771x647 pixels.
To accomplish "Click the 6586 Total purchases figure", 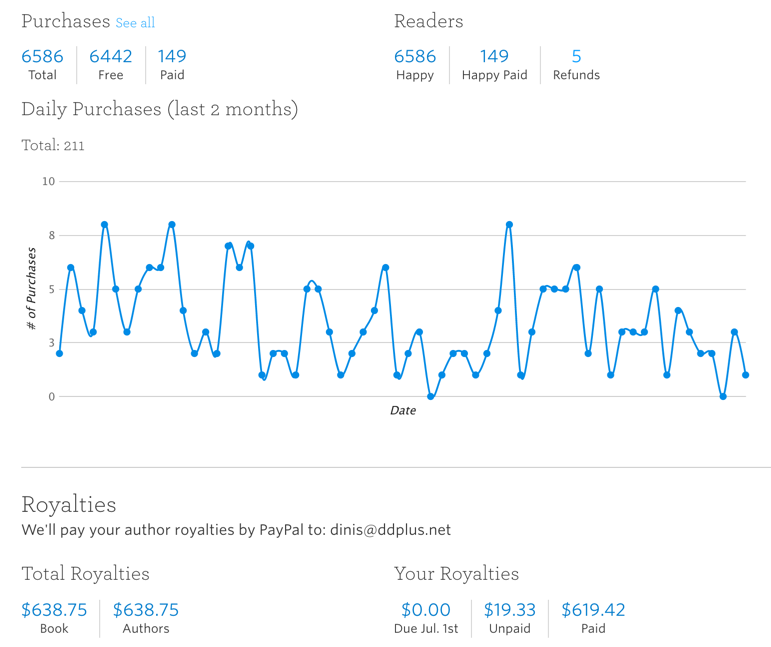I will tap(42, 57).
